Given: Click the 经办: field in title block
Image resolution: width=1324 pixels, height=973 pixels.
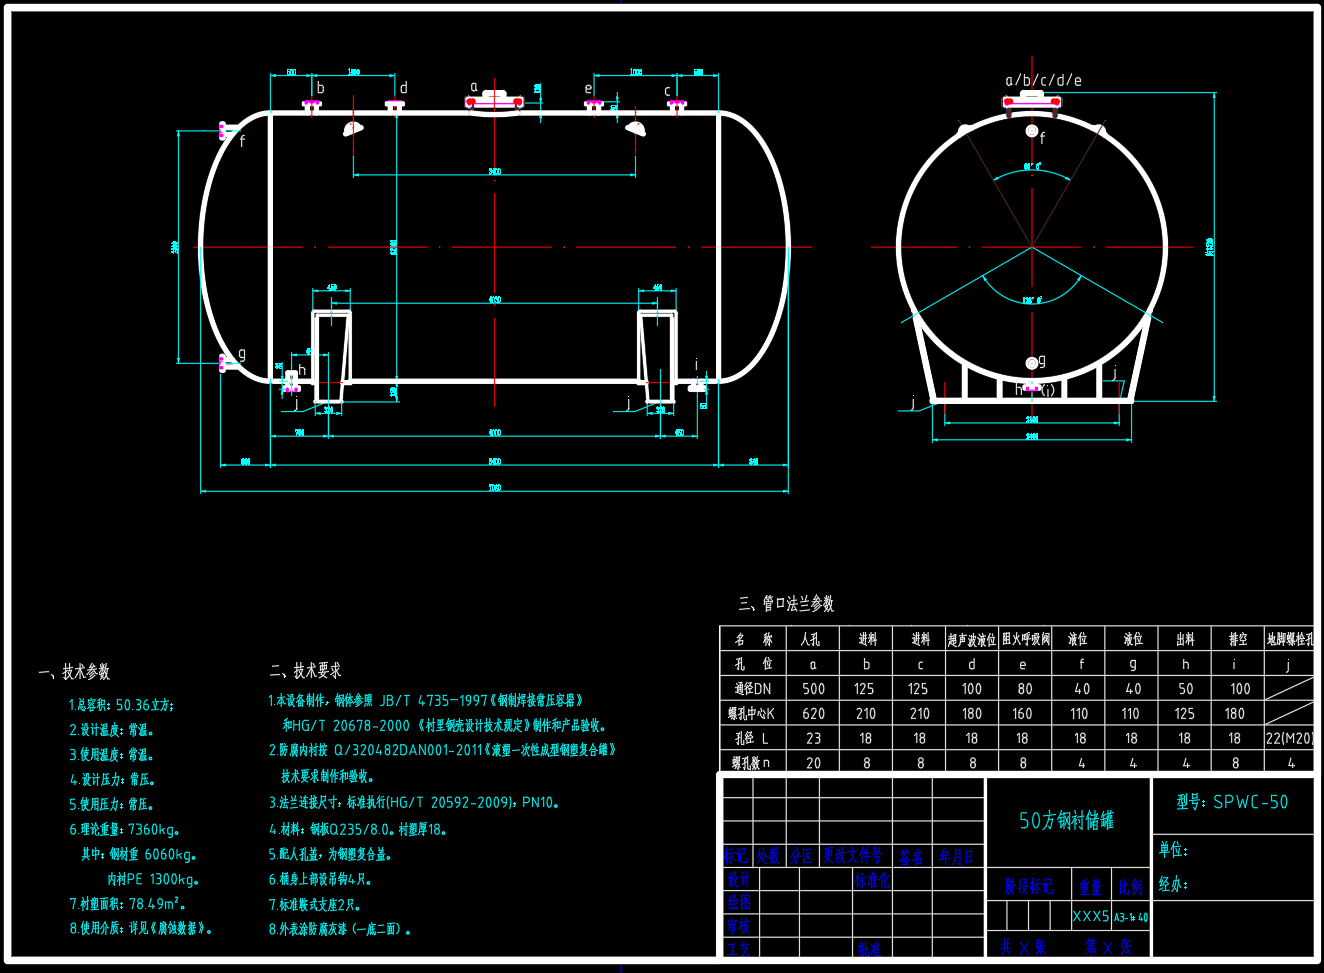Looking at the screenshot, I should pos(1173,884).
